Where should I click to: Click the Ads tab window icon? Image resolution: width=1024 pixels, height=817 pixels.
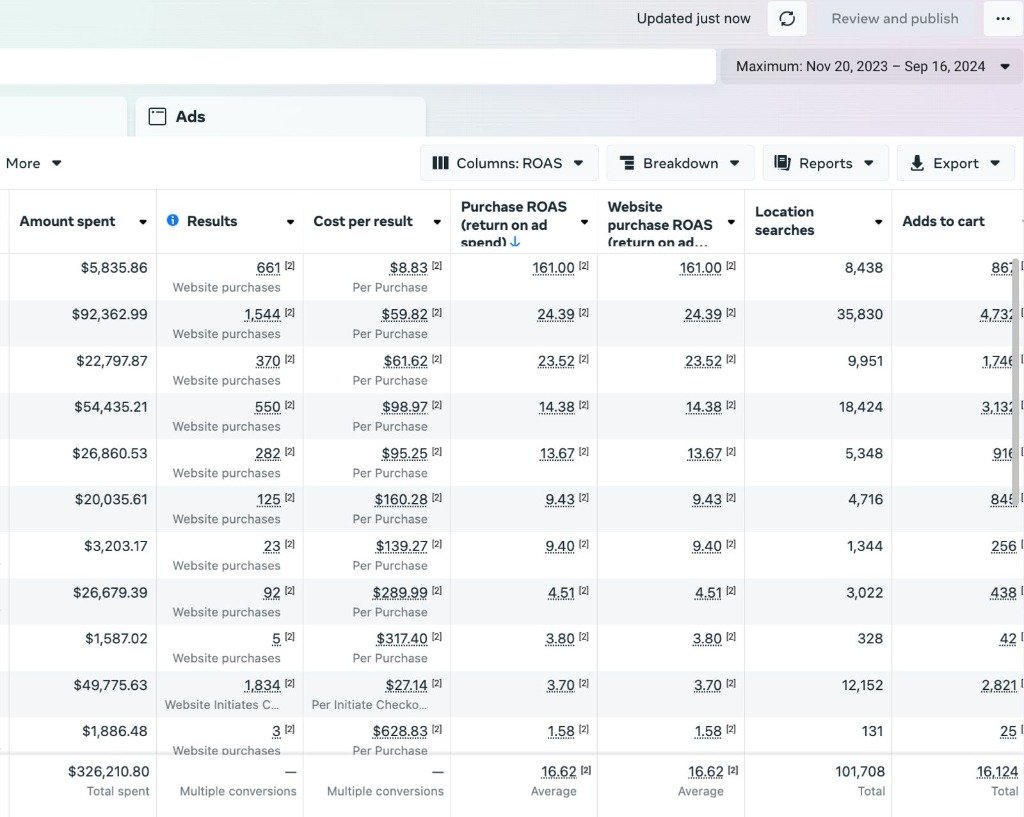157,116
